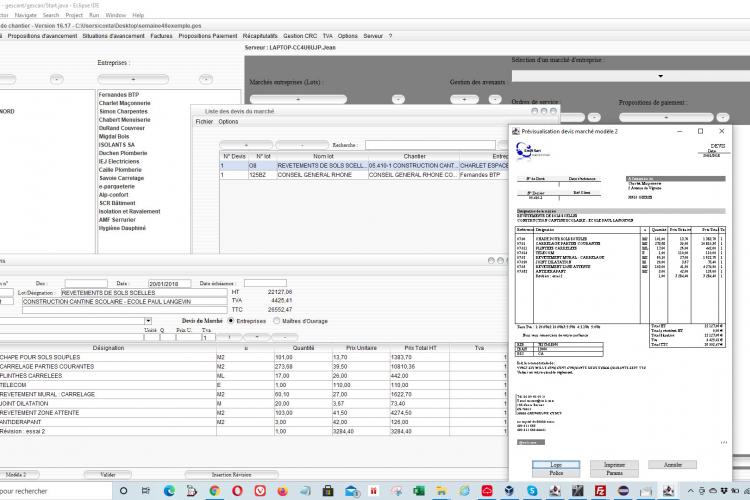
Task: Launch Google Chrome from the taskbar
Action: (215, 490)
